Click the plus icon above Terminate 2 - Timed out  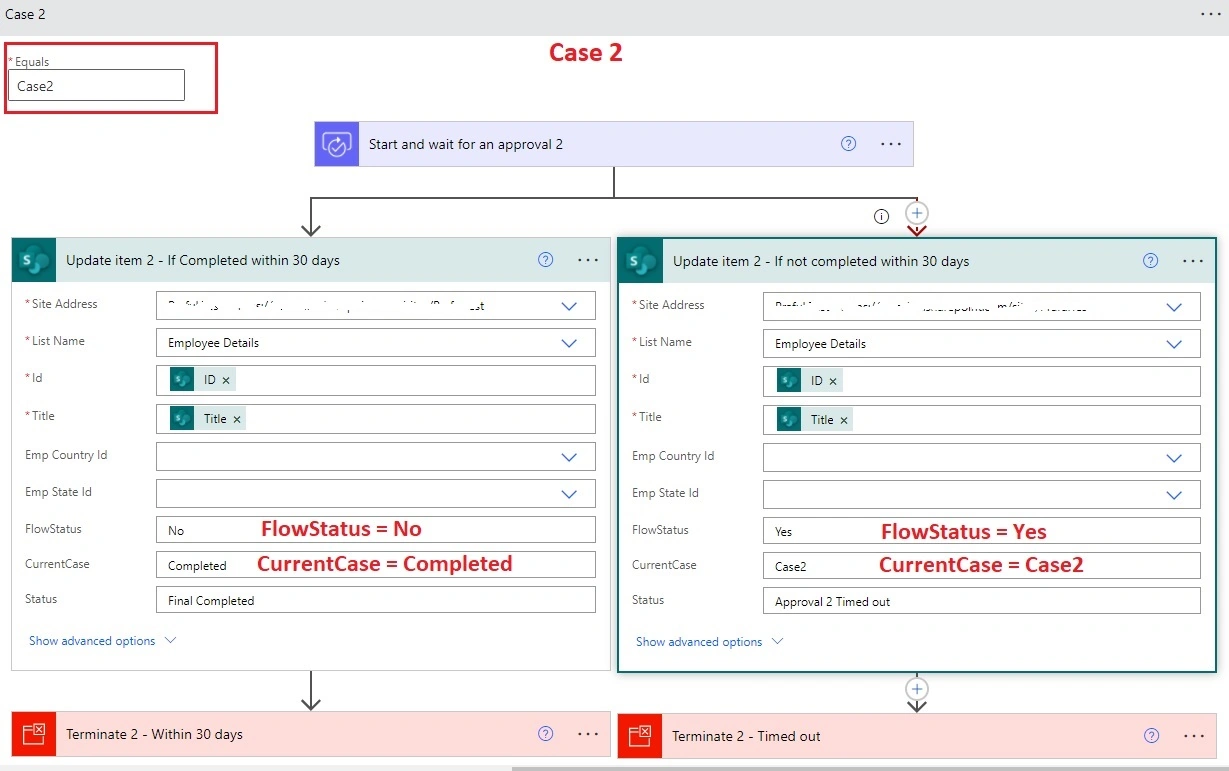coord(917,689)
